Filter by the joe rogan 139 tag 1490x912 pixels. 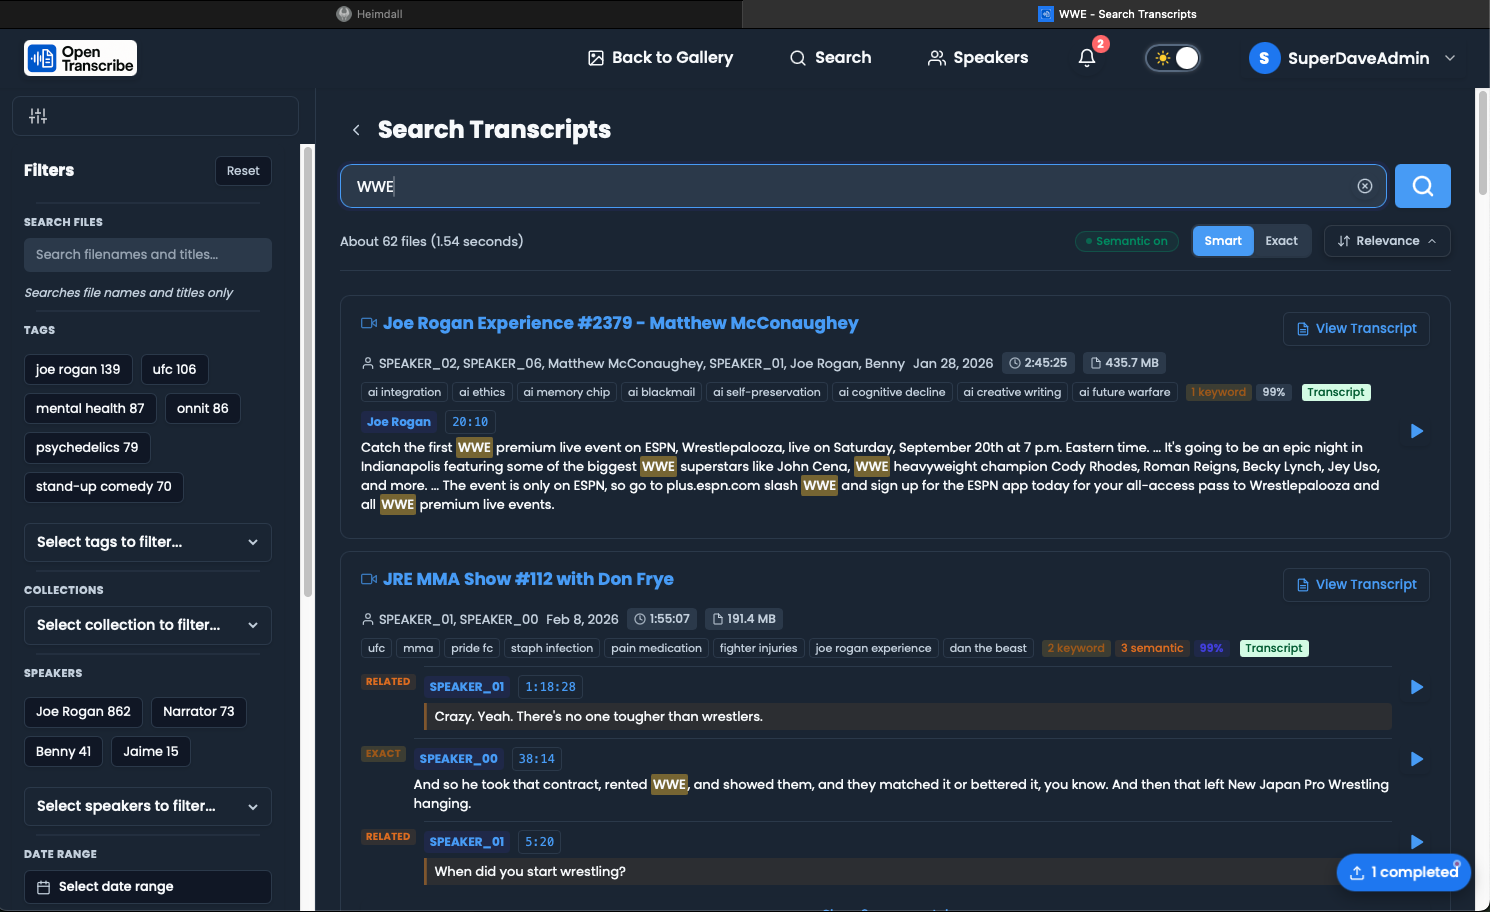point(78,369)
